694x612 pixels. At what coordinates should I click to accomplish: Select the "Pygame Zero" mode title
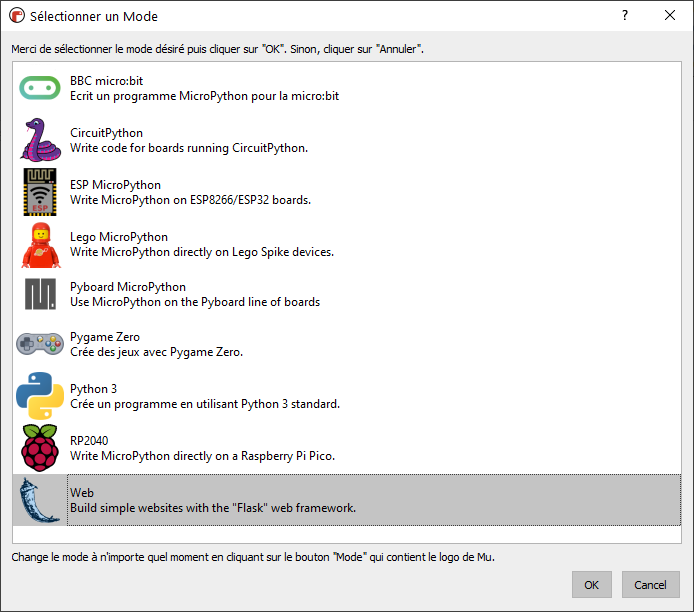pyautogui.click(x=104, y=337)
